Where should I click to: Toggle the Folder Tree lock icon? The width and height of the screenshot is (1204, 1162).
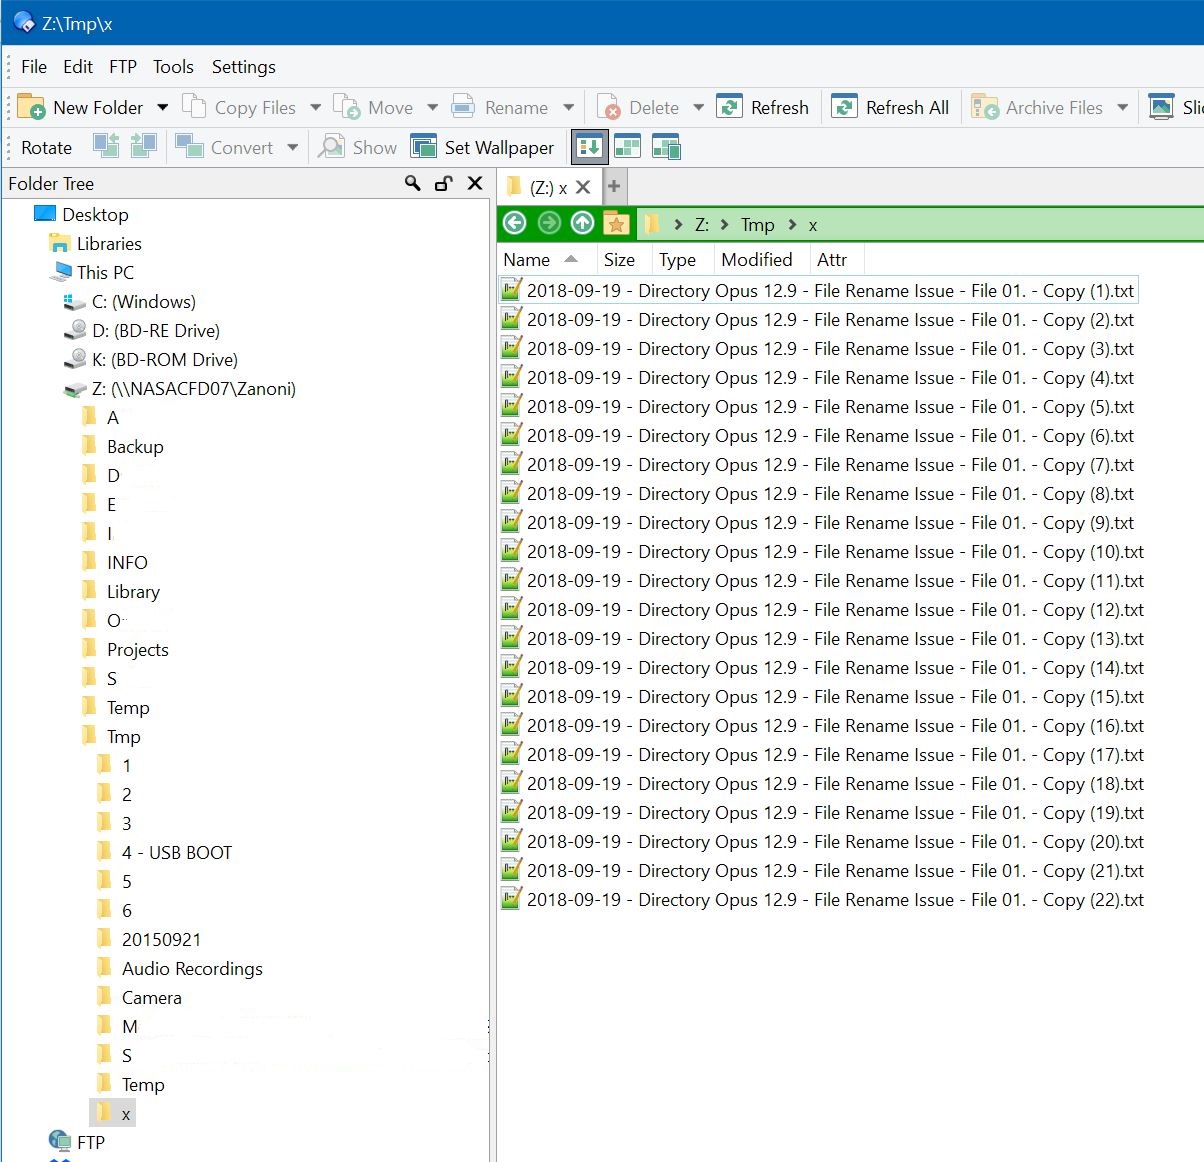click(x=444, y=183)
